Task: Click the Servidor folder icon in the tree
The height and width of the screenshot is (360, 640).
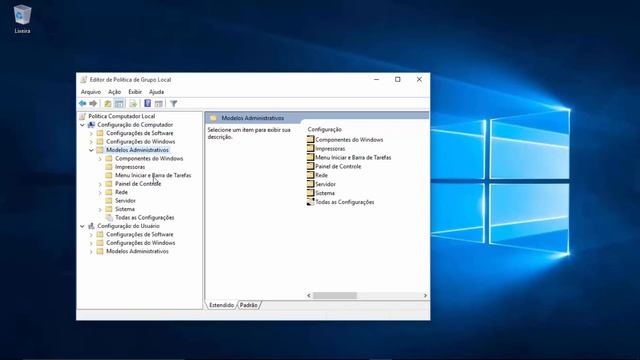Action: 109,200
